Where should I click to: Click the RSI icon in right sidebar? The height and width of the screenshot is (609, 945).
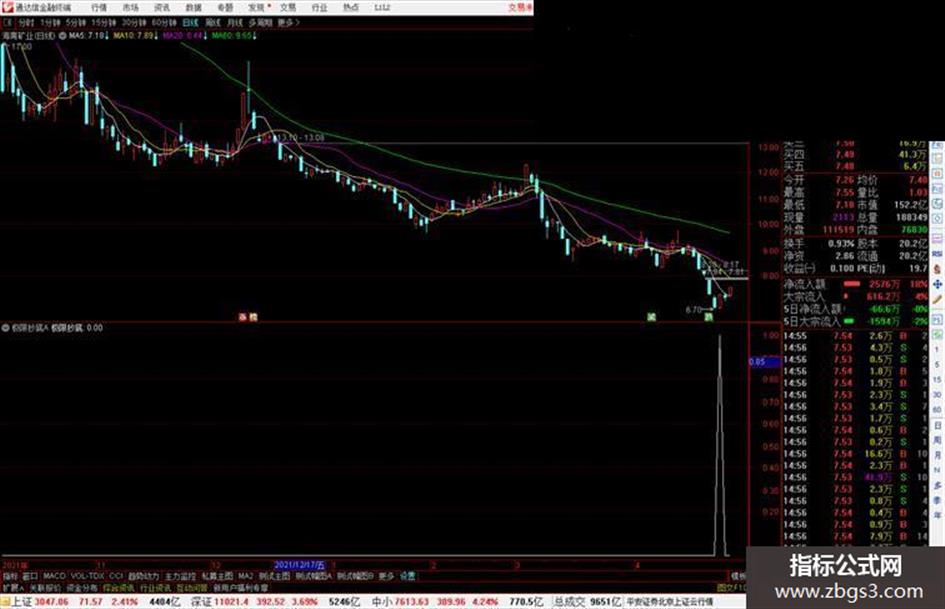(937, 254)
